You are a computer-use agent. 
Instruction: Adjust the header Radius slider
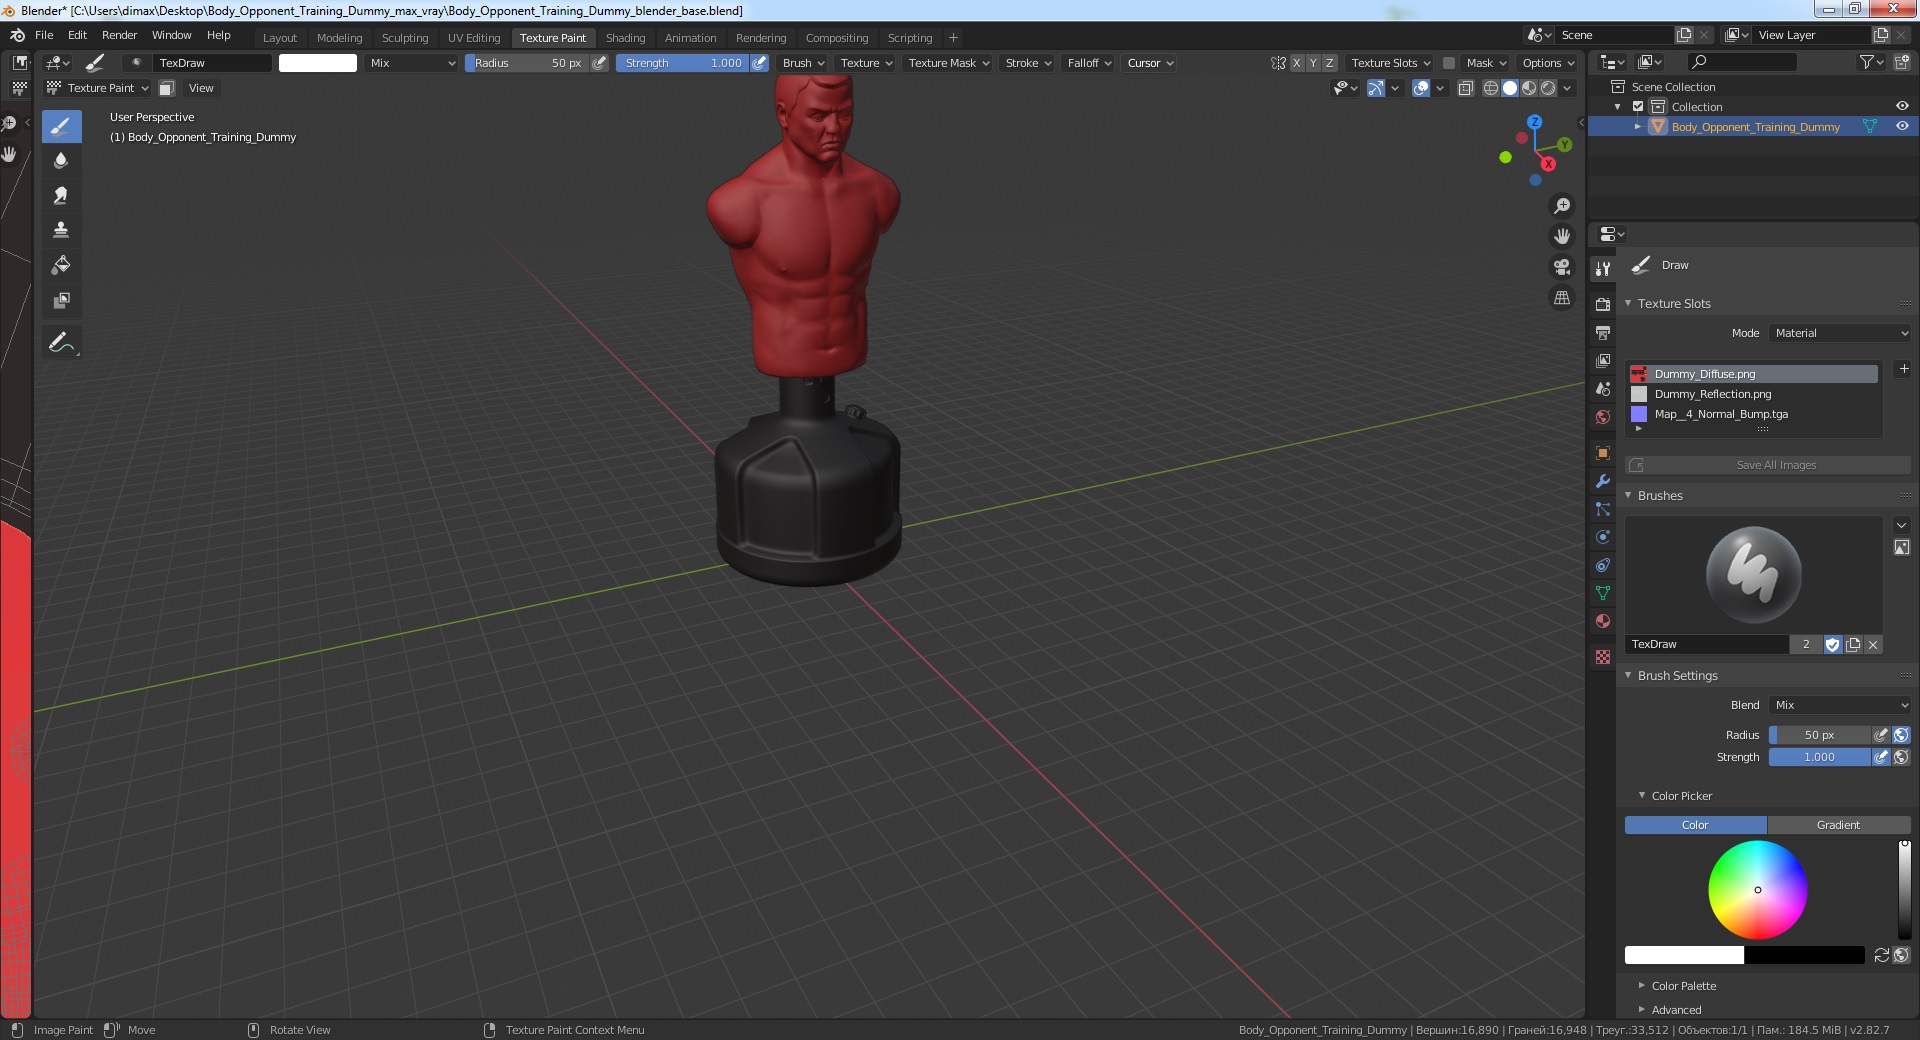pos(527,63)
